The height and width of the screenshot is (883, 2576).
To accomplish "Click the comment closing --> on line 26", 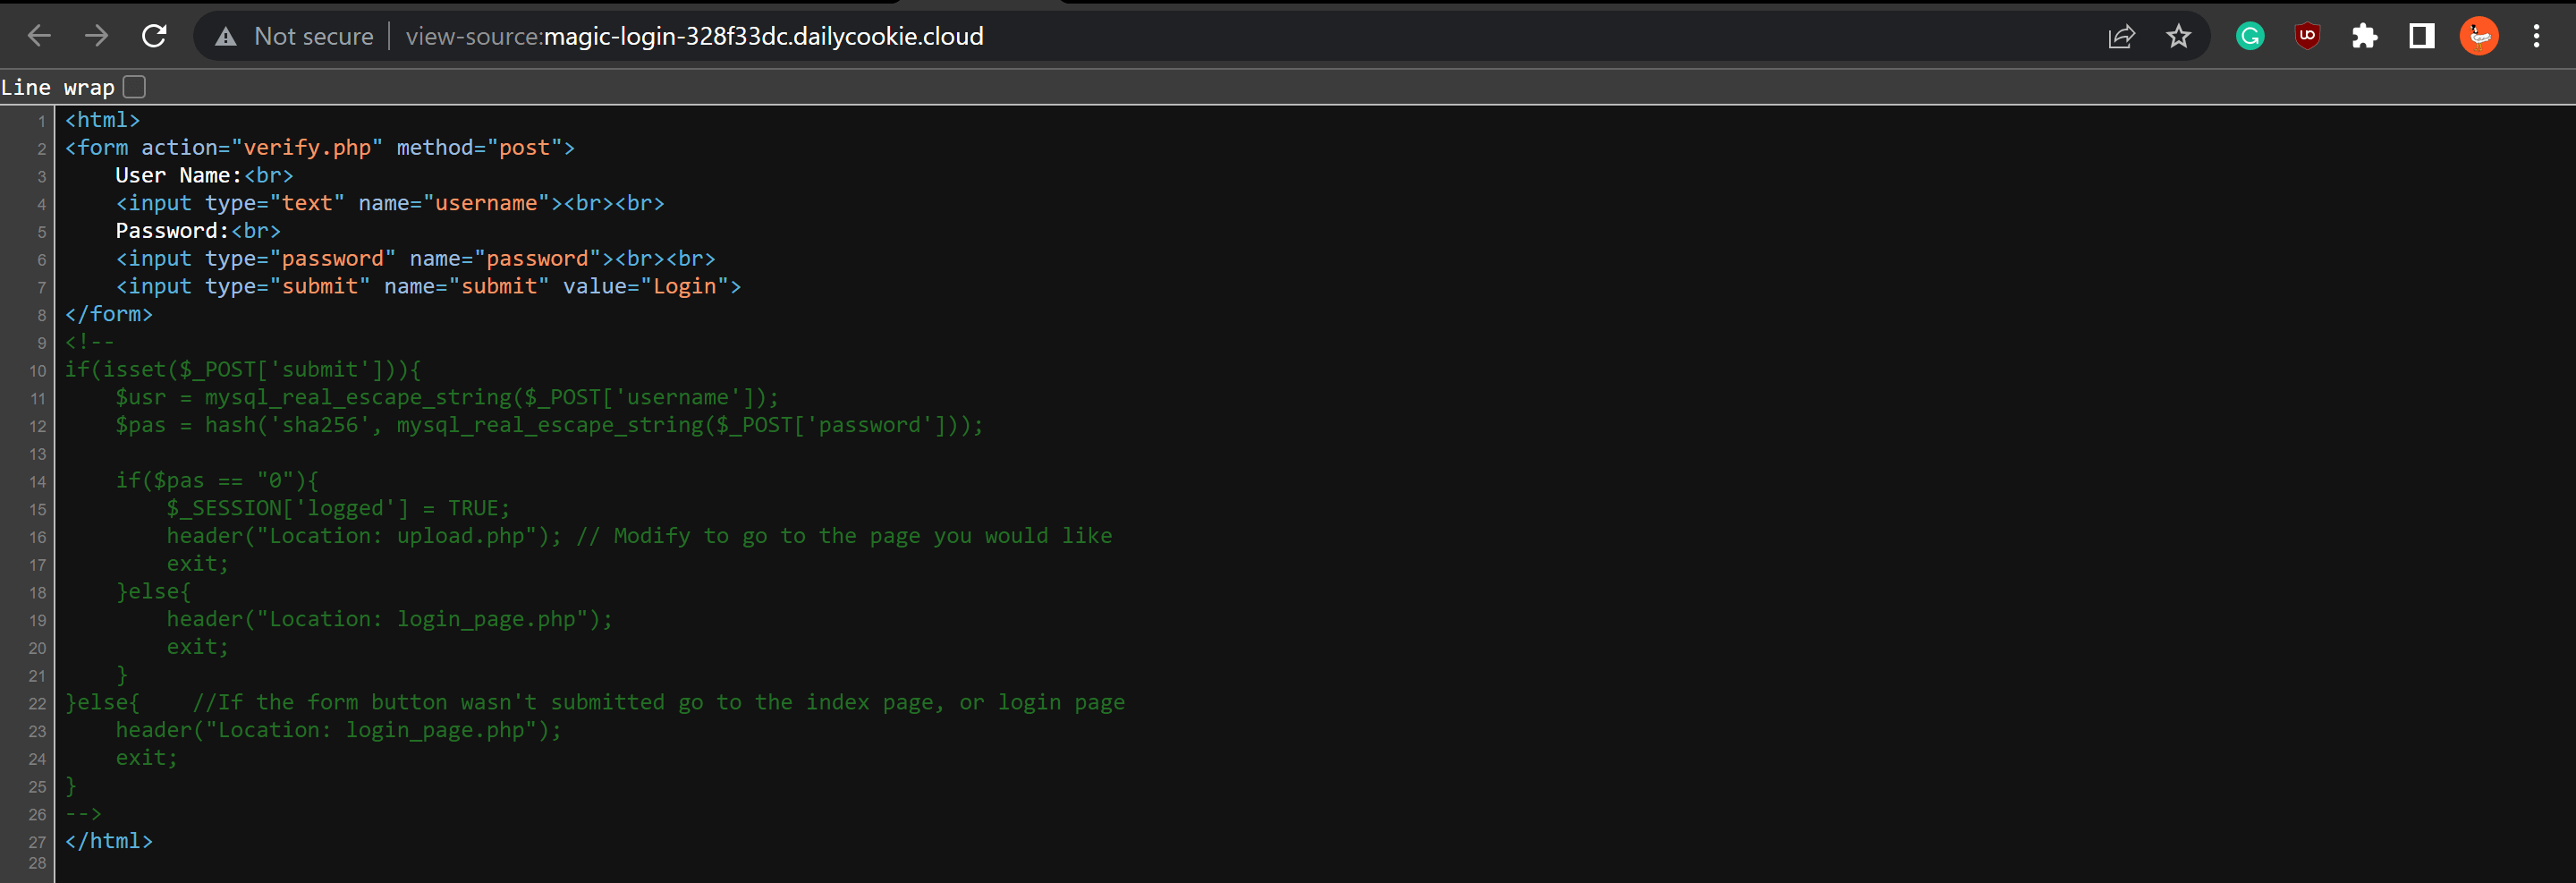I will (84, 813).
